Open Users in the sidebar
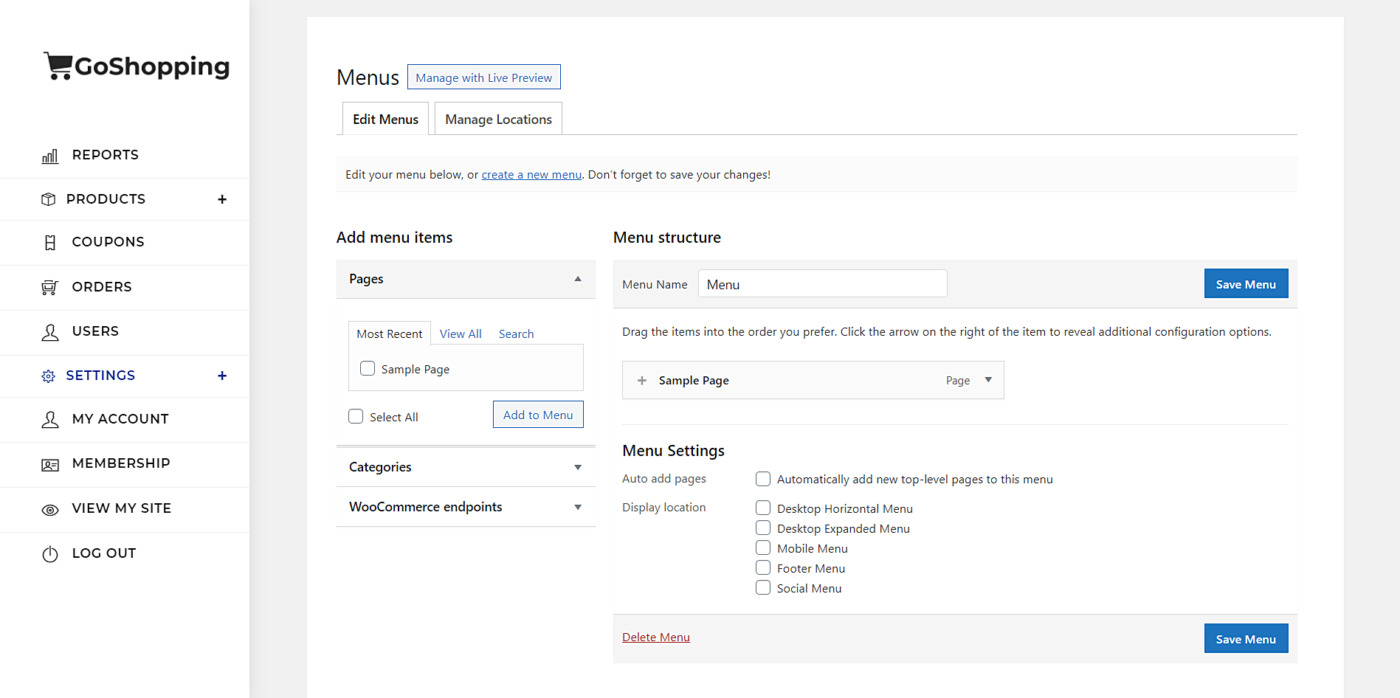The width and height of the screenshot is (1400, 698). point(95,331)
